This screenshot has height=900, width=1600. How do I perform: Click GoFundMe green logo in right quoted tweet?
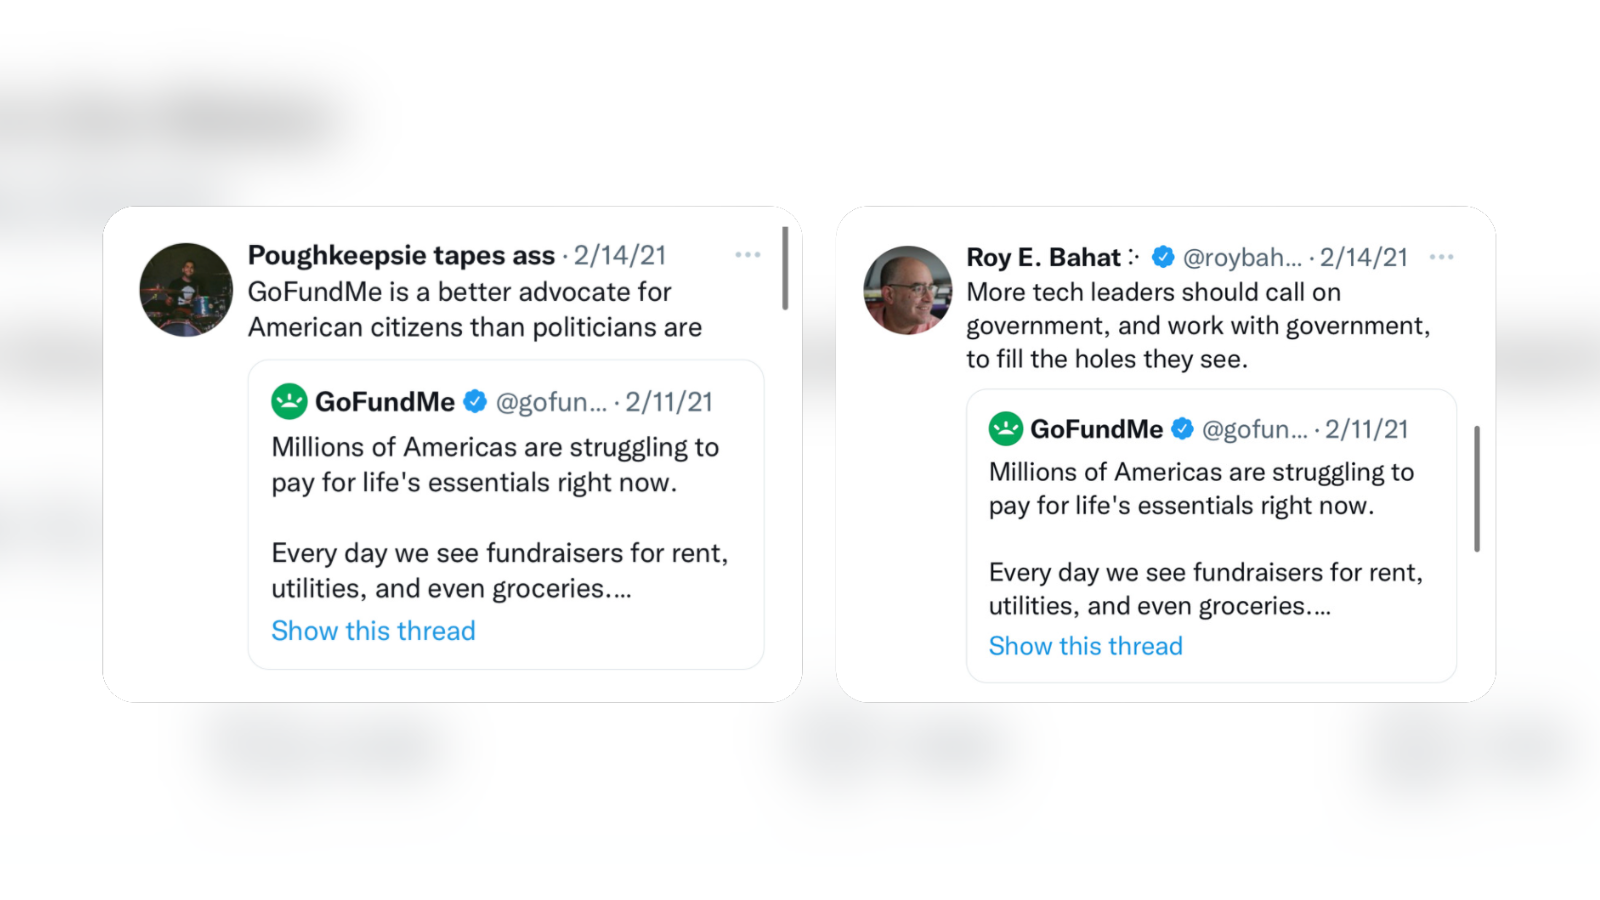click(1005, 429)
